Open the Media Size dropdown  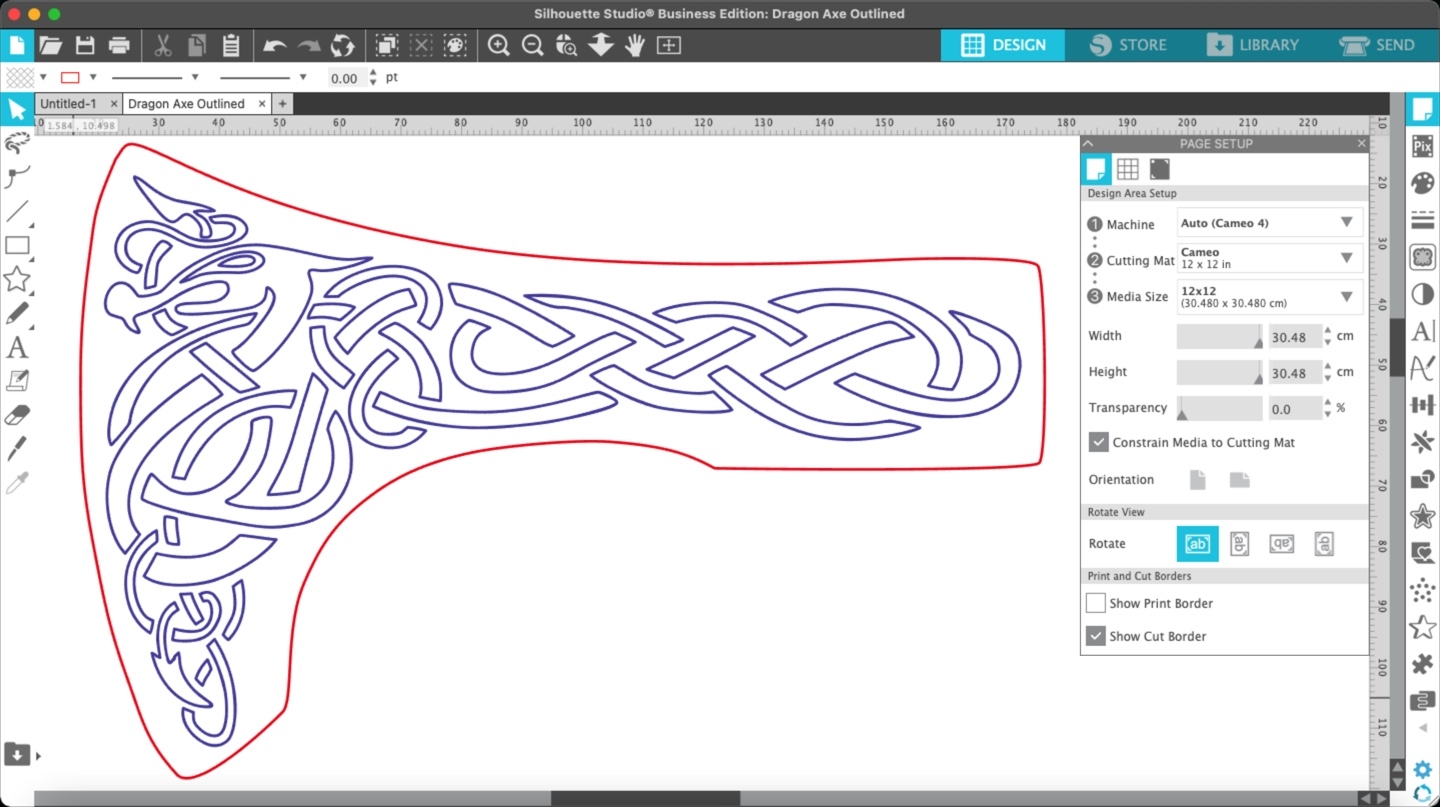[1268, 297]
